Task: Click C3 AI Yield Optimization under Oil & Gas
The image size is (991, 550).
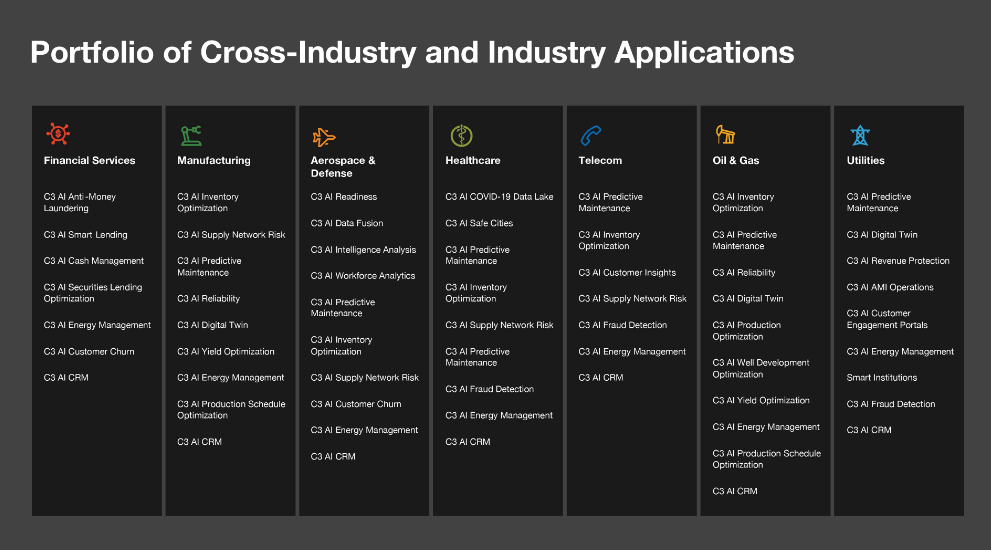Action: (761, 400)
